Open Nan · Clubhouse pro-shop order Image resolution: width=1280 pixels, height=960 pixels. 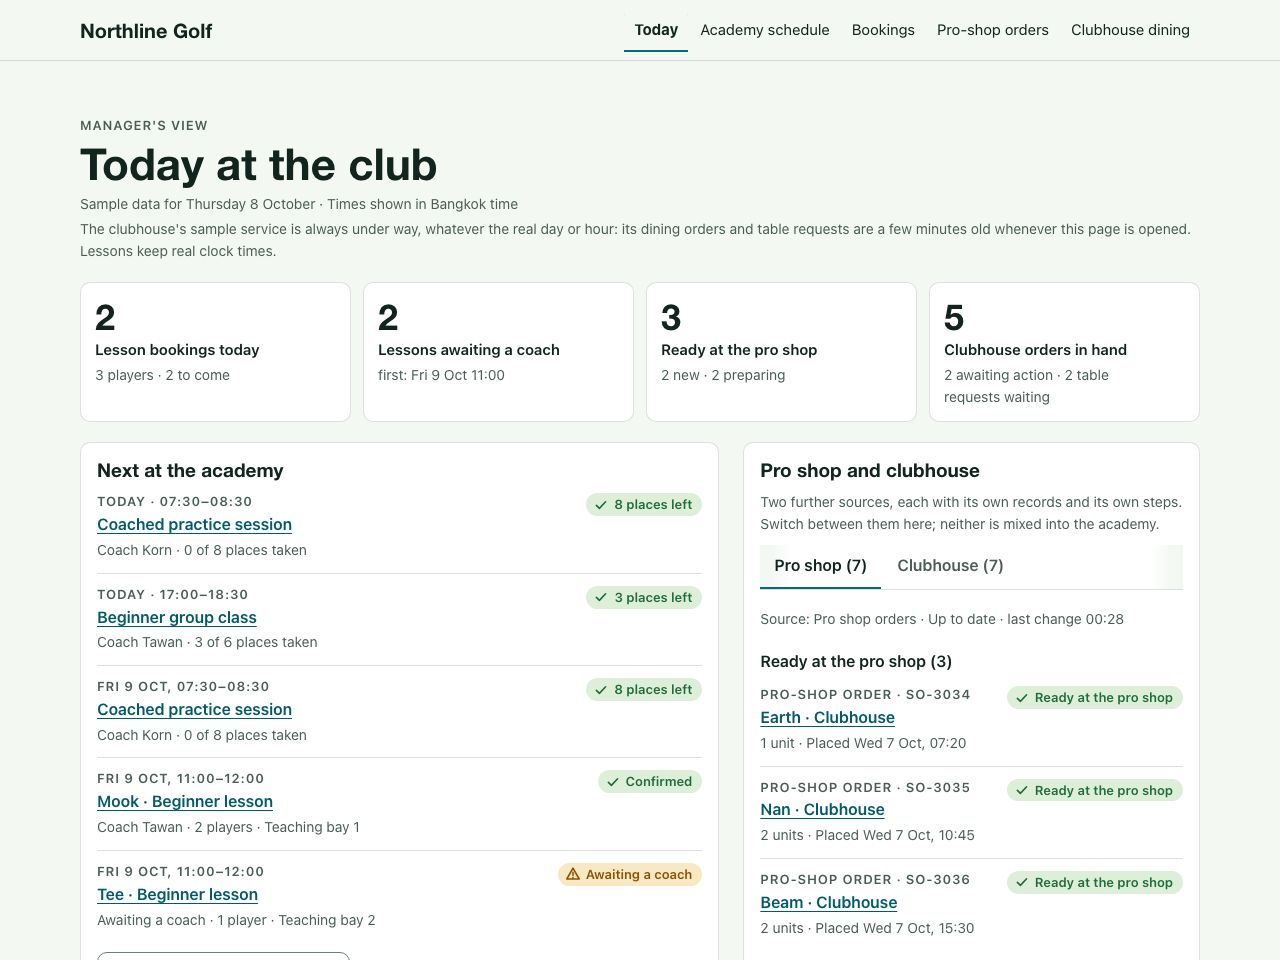[x=822, y=810]
